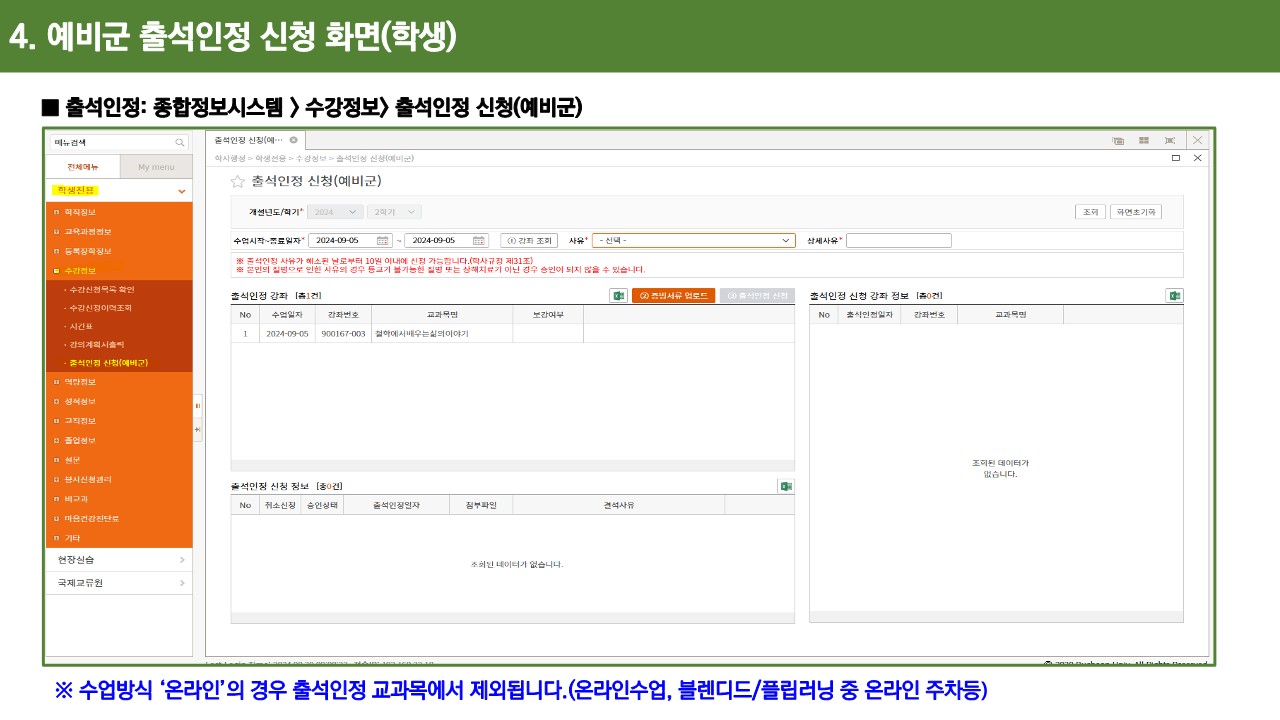Expand the 현장실습 menu section
Screen dimensions: 1280x720
(181, 559)
